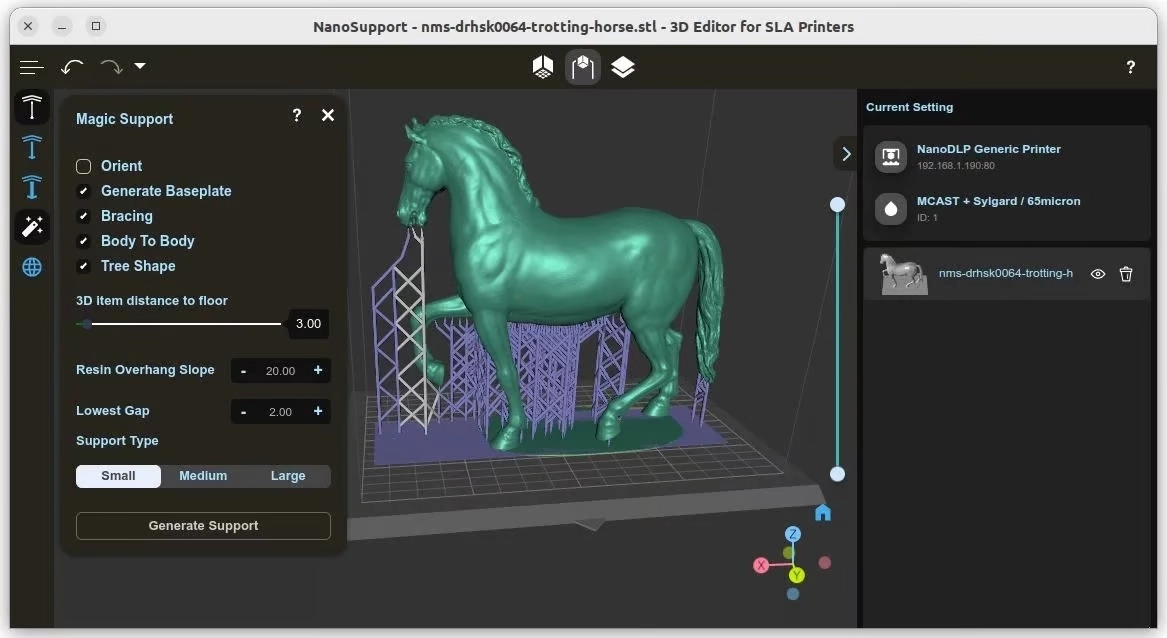Click the undo arrow
Viewport: 1167px width, 638px height.
(72, 67)
